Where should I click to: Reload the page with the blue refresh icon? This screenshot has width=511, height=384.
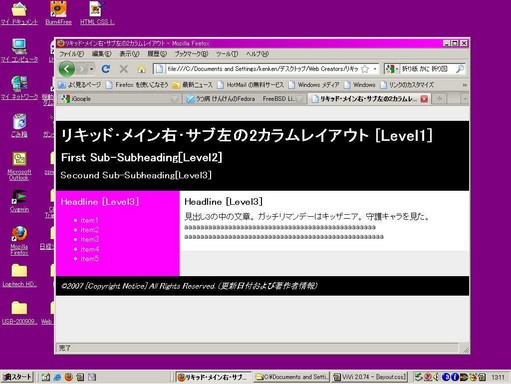pyautogui.click(x=106, y=69)
